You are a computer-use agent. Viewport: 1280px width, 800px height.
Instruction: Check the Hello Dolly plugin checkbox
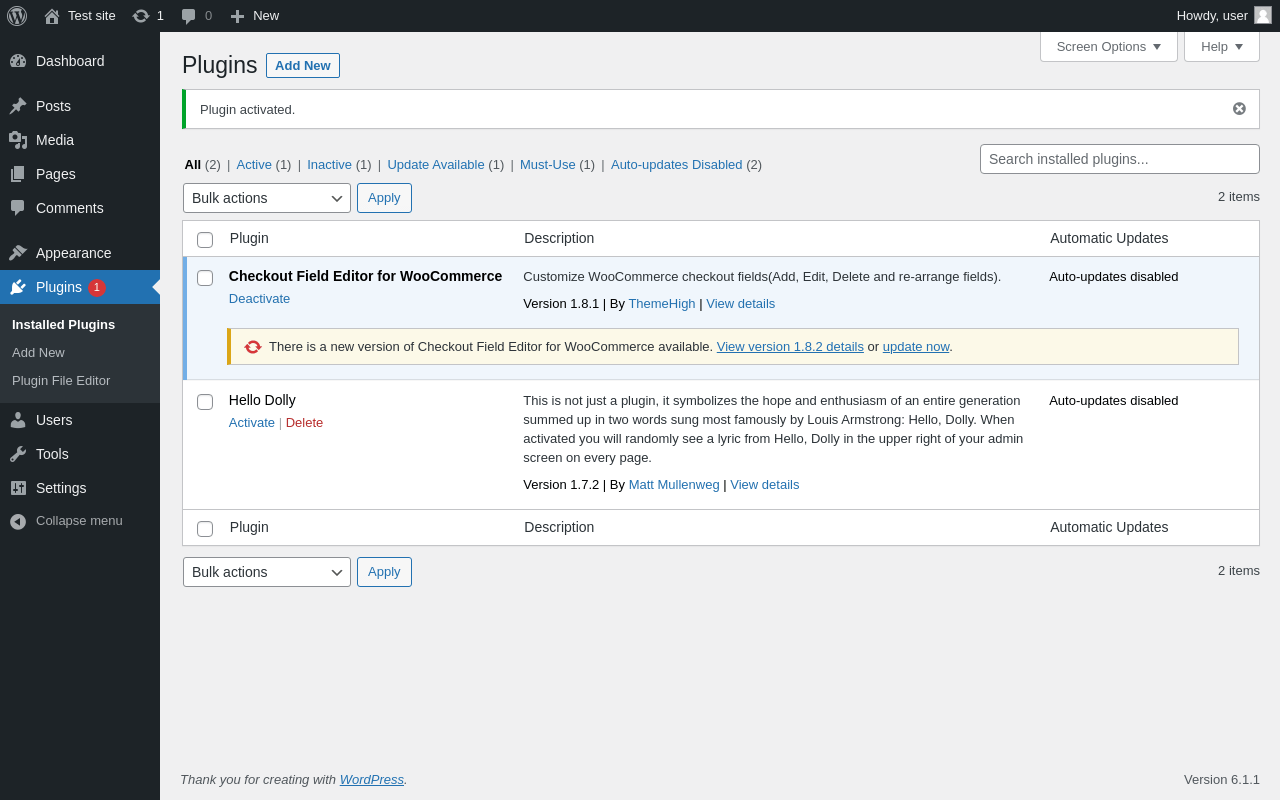click(205, 402)
